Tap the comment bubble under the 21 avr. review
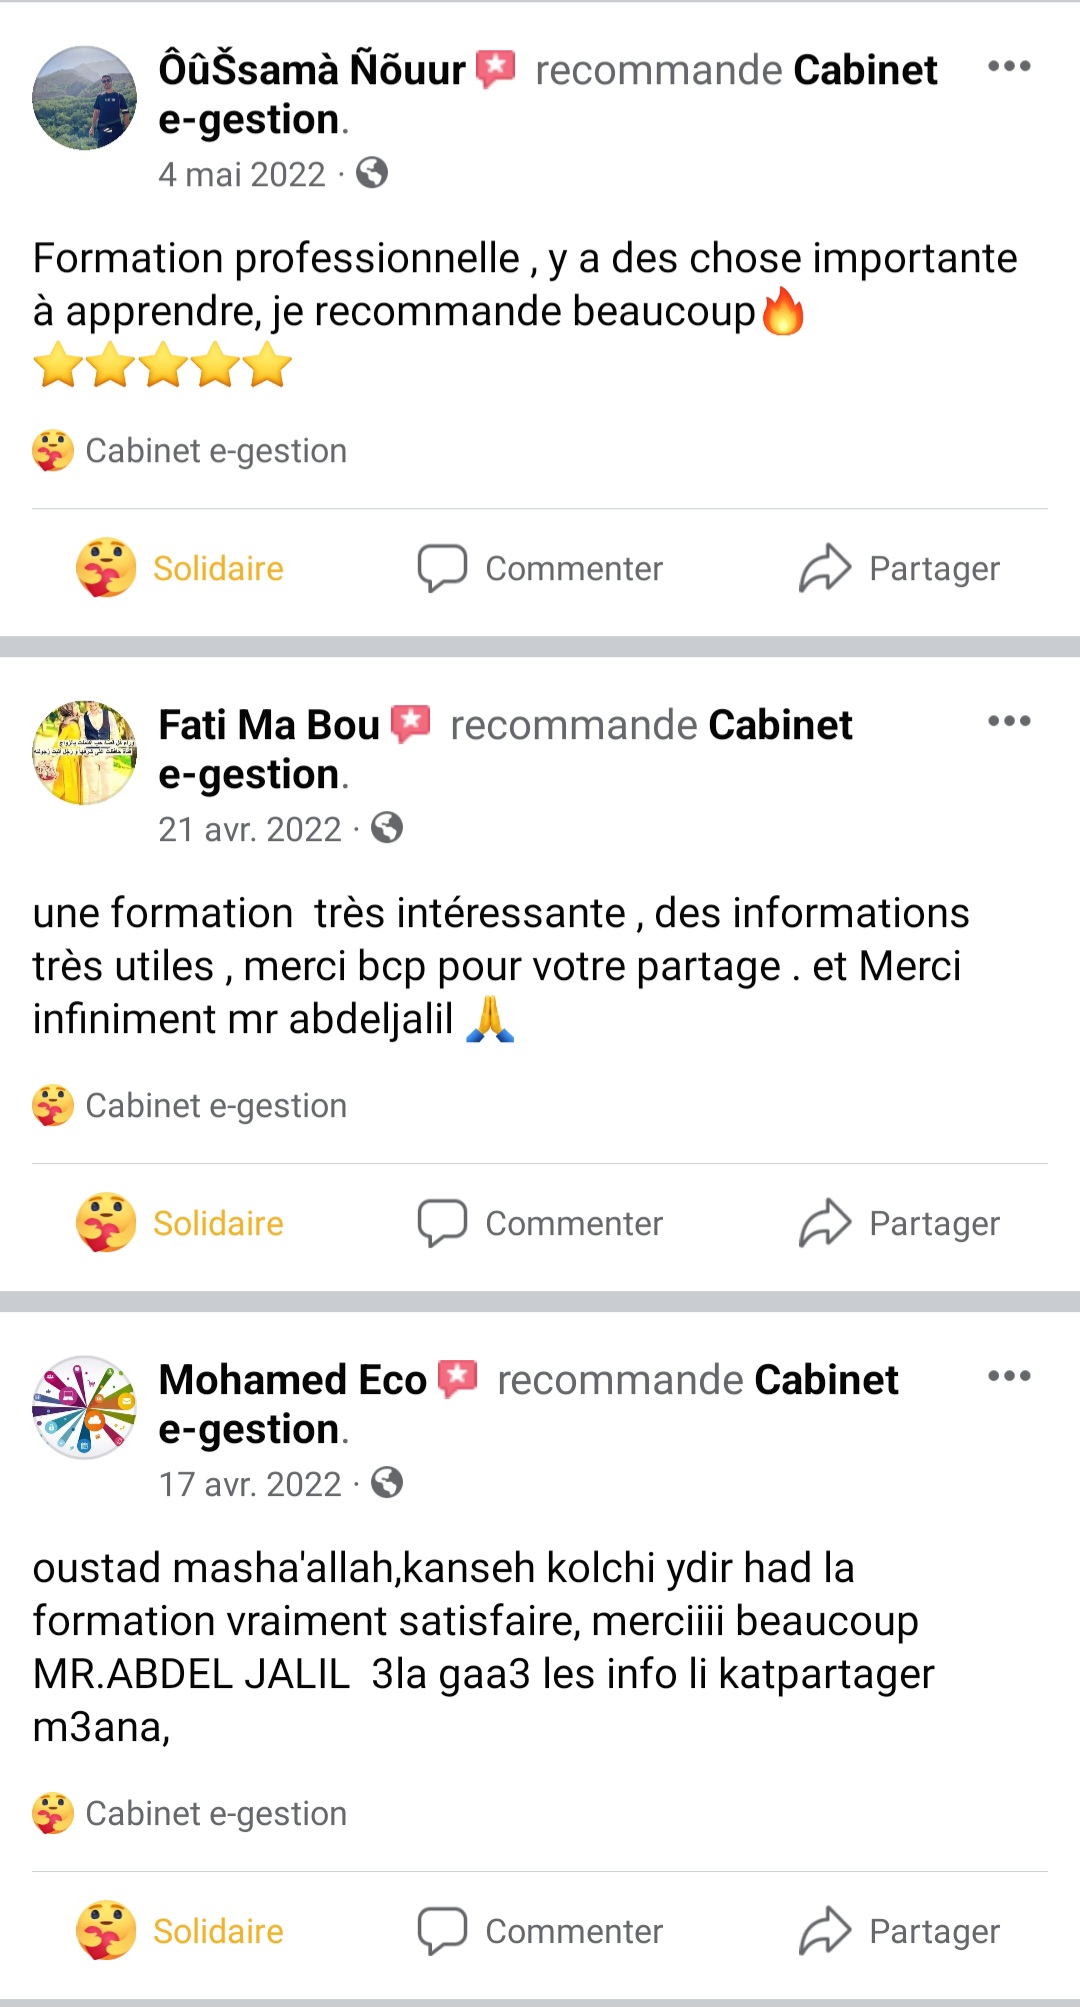 coord(443,1223)
